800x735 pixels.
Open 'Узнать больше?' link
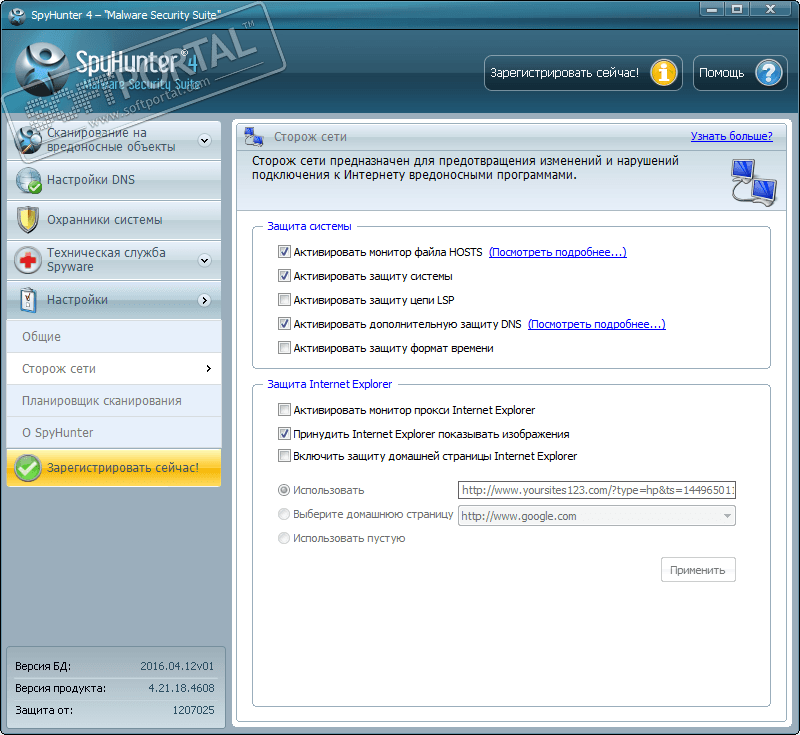(x=731, y=136)
